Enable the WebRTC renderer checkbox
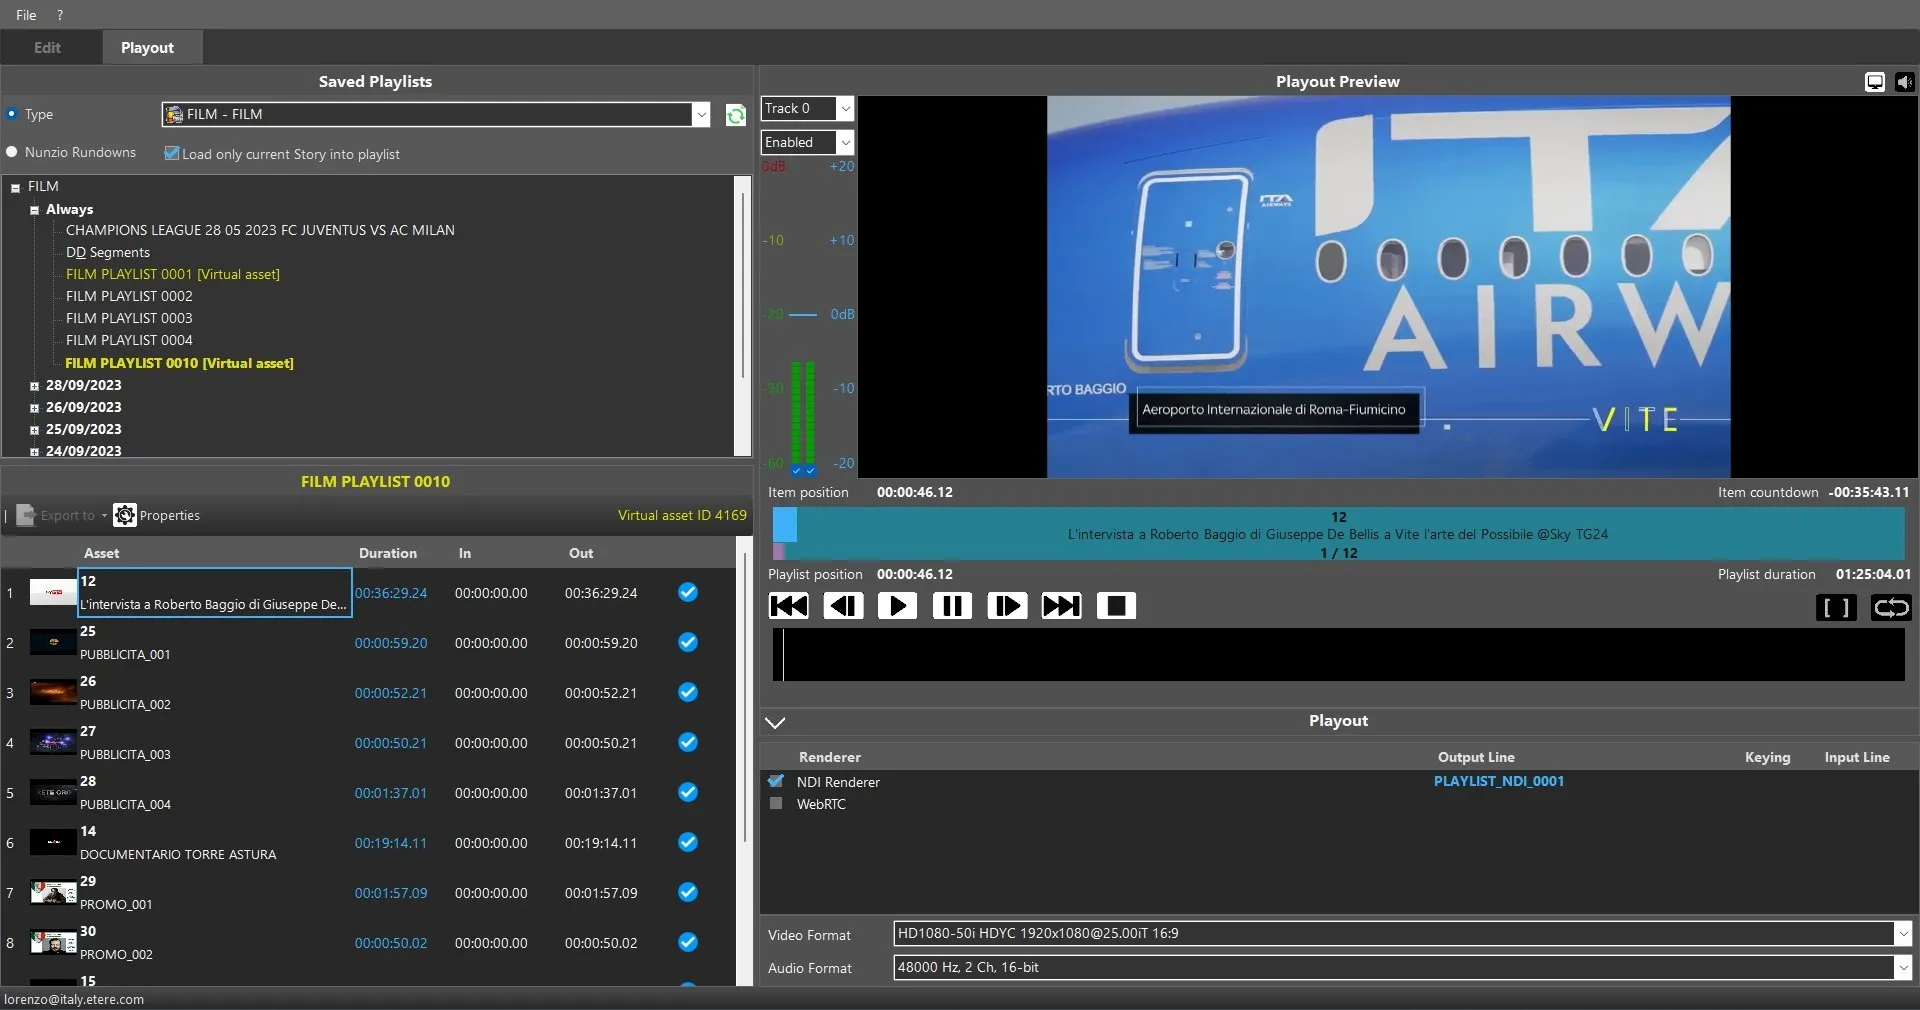The height and width of the screenshot is (1010, 1920). pos(776,804)
